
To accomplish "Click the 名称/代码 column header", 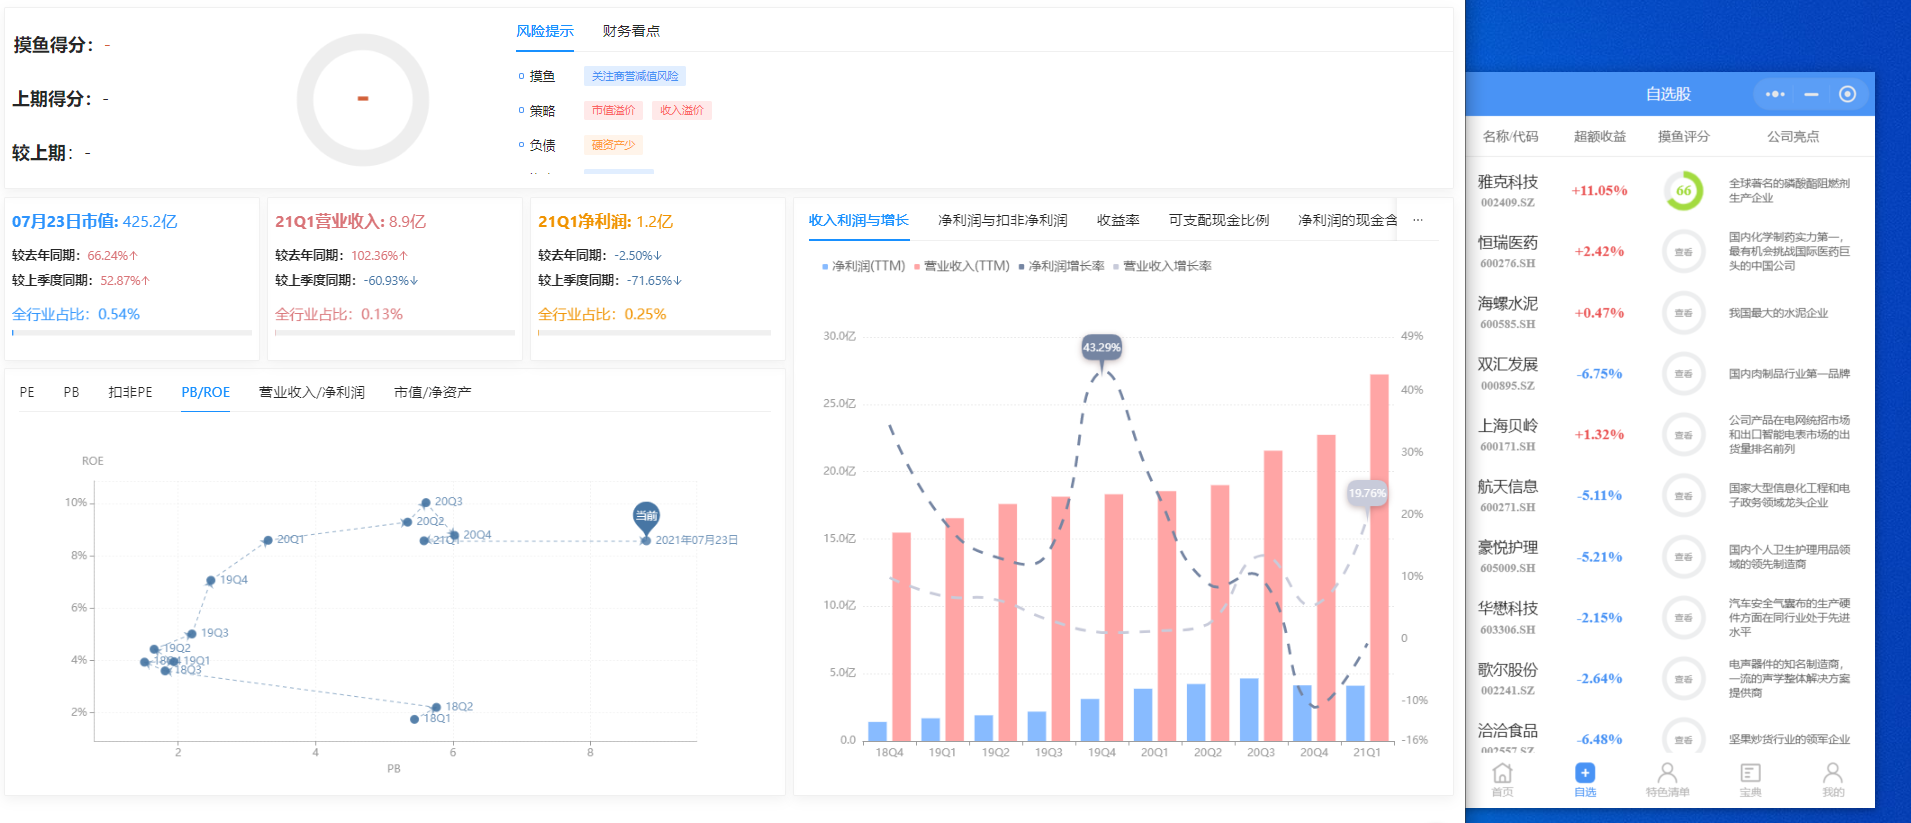I will [x=1510, y=136].
